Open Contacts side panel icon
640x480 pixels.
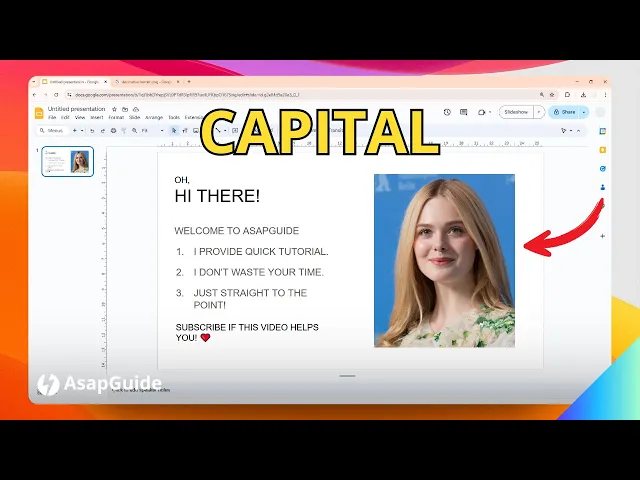[x=602, y=187]
